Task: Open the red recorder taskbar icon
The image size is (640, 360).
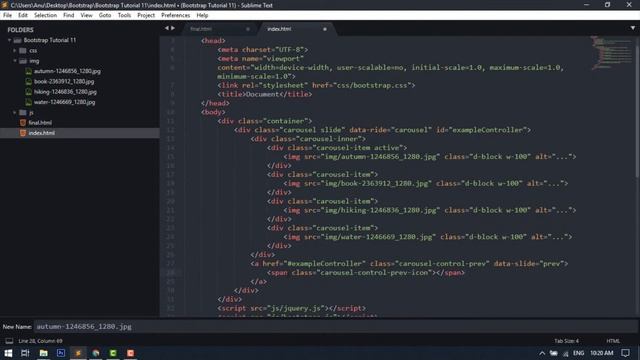Action: 131,353
